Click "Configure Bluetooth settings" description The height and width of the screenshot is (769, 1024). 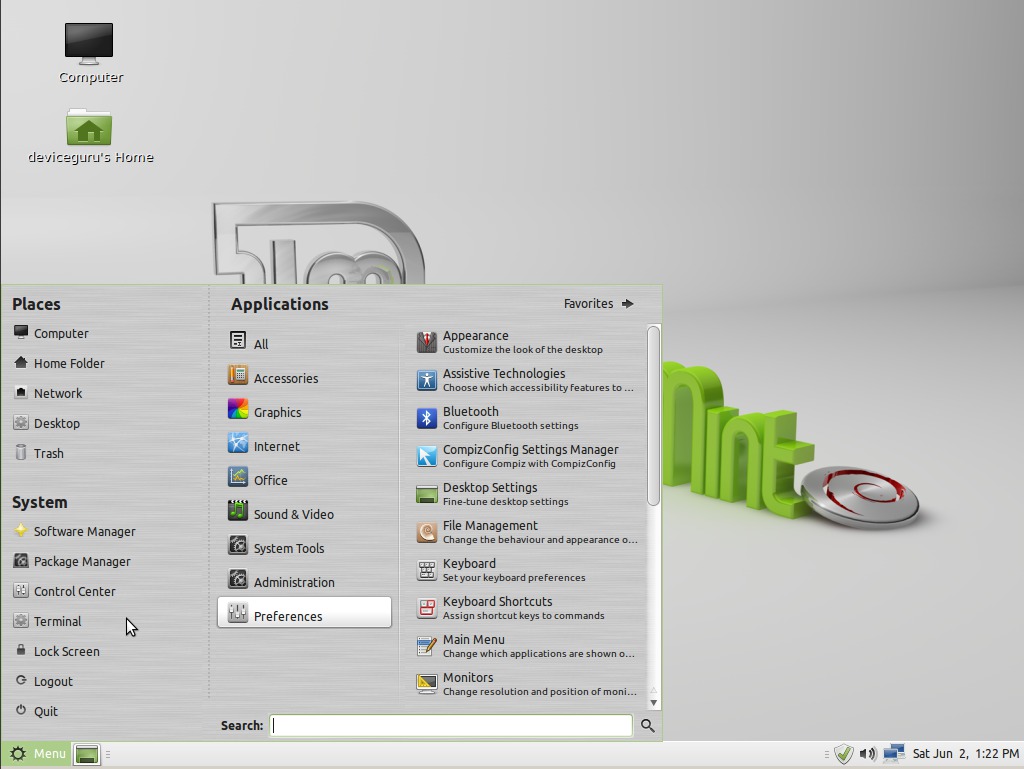point(511,426)
